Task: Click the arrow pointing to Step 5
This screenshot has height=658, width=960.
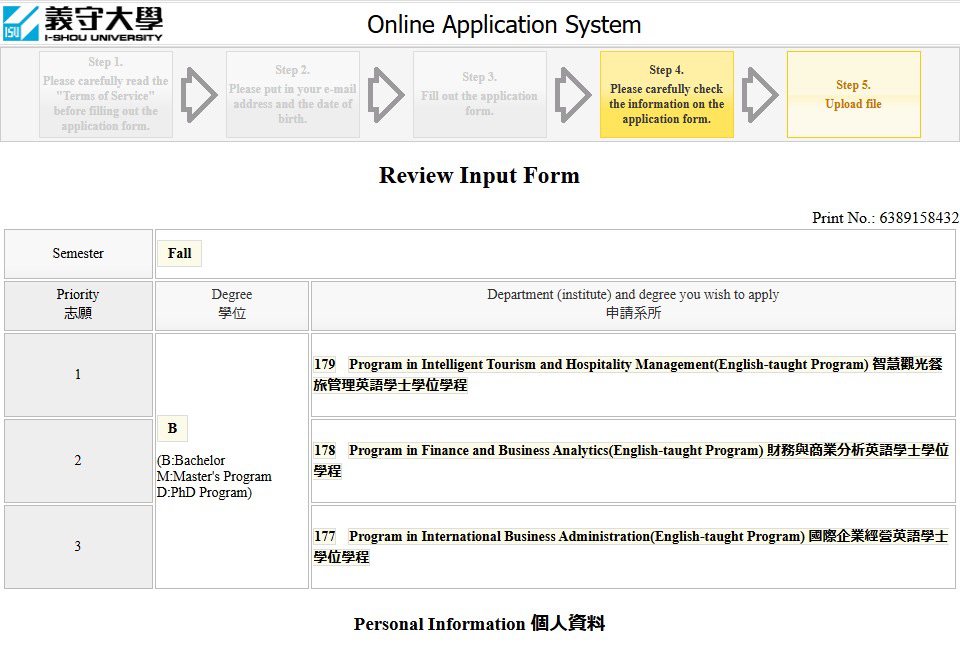Action: [760, 95]
